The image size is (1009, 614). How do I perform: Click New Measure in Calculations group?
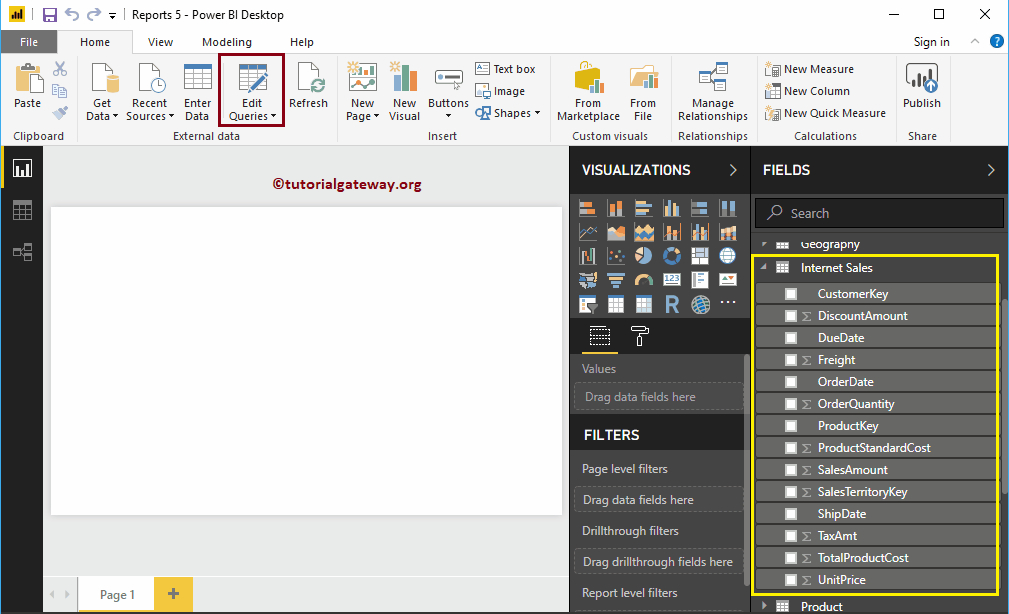(810, 68)
